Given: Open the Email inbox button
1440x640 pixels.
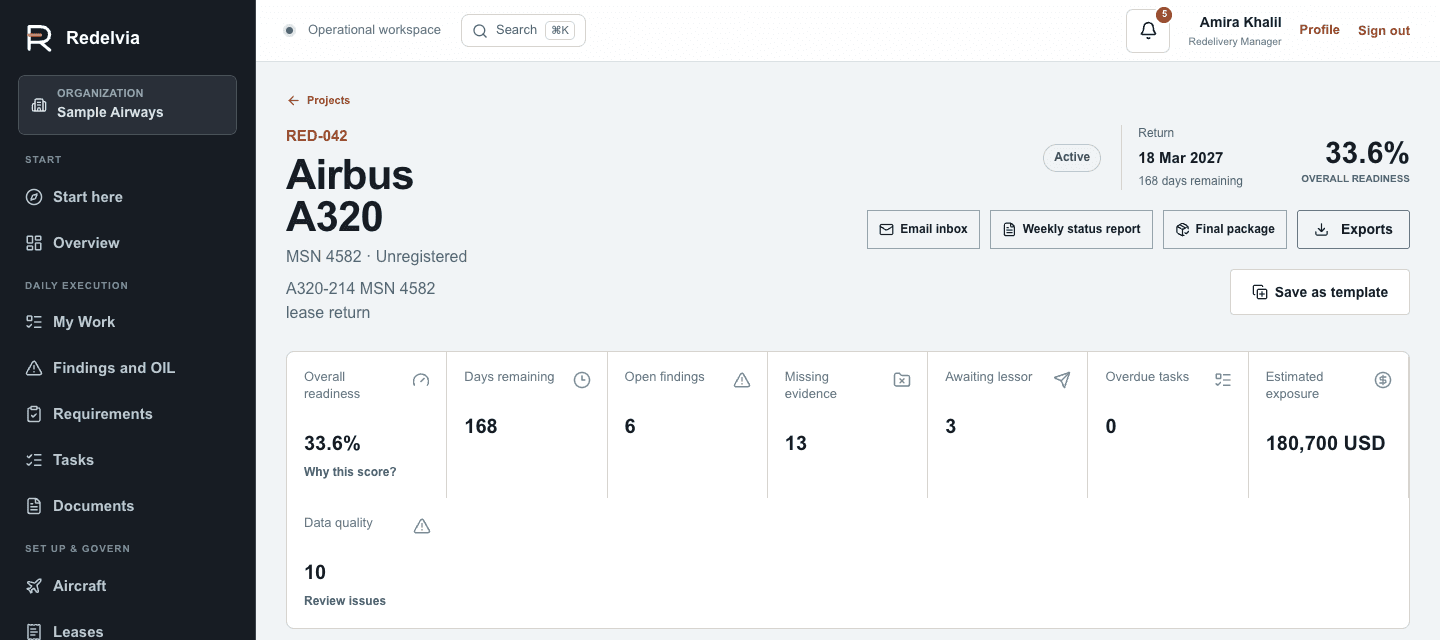Looking at the screenshot, I should click(923, 229).
